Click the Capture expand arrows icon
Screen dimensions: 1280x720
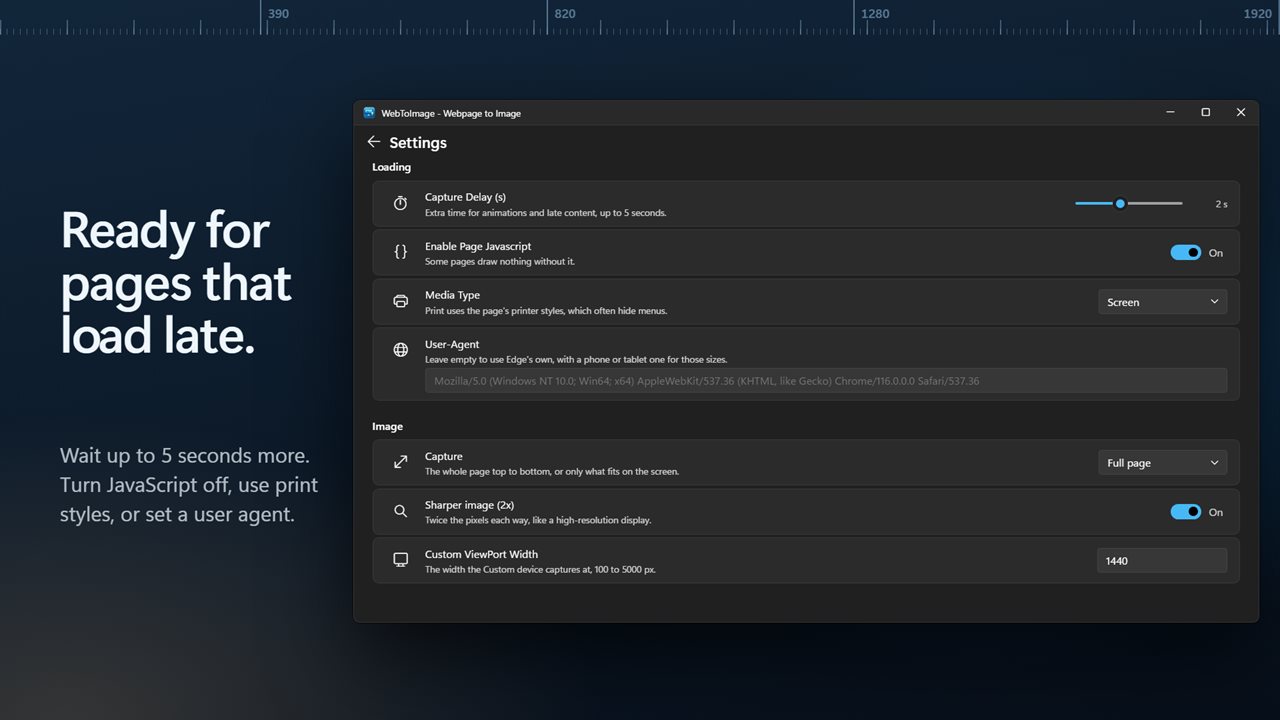pyautogui.click(x=400, y=462)
